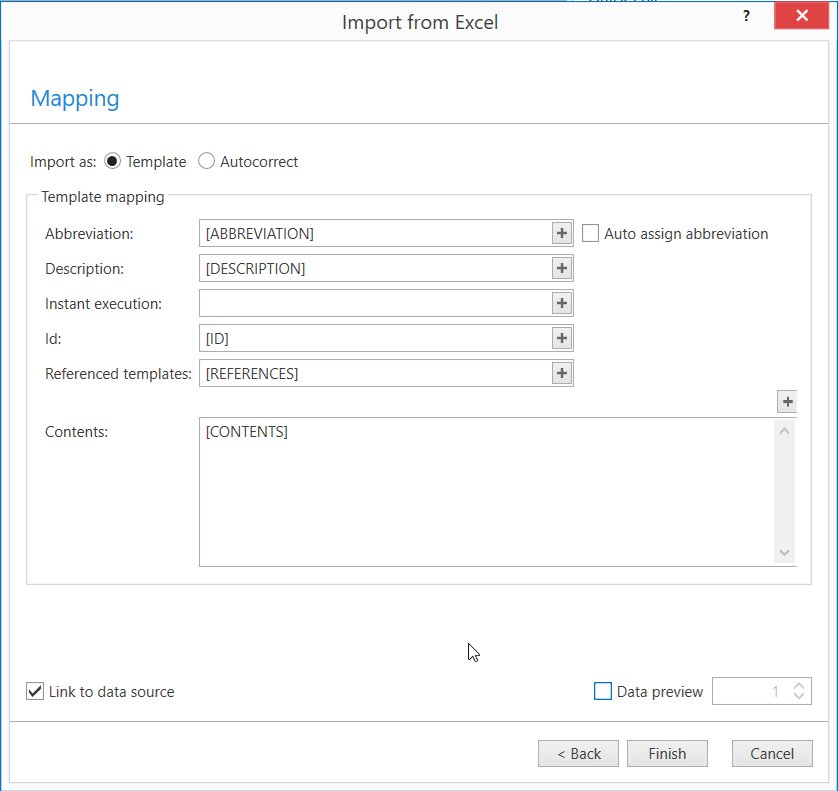Viewport: 838px width, 791px height.
Task: Enable the Data preview checkbox
Action: click(x=603, y=691)
